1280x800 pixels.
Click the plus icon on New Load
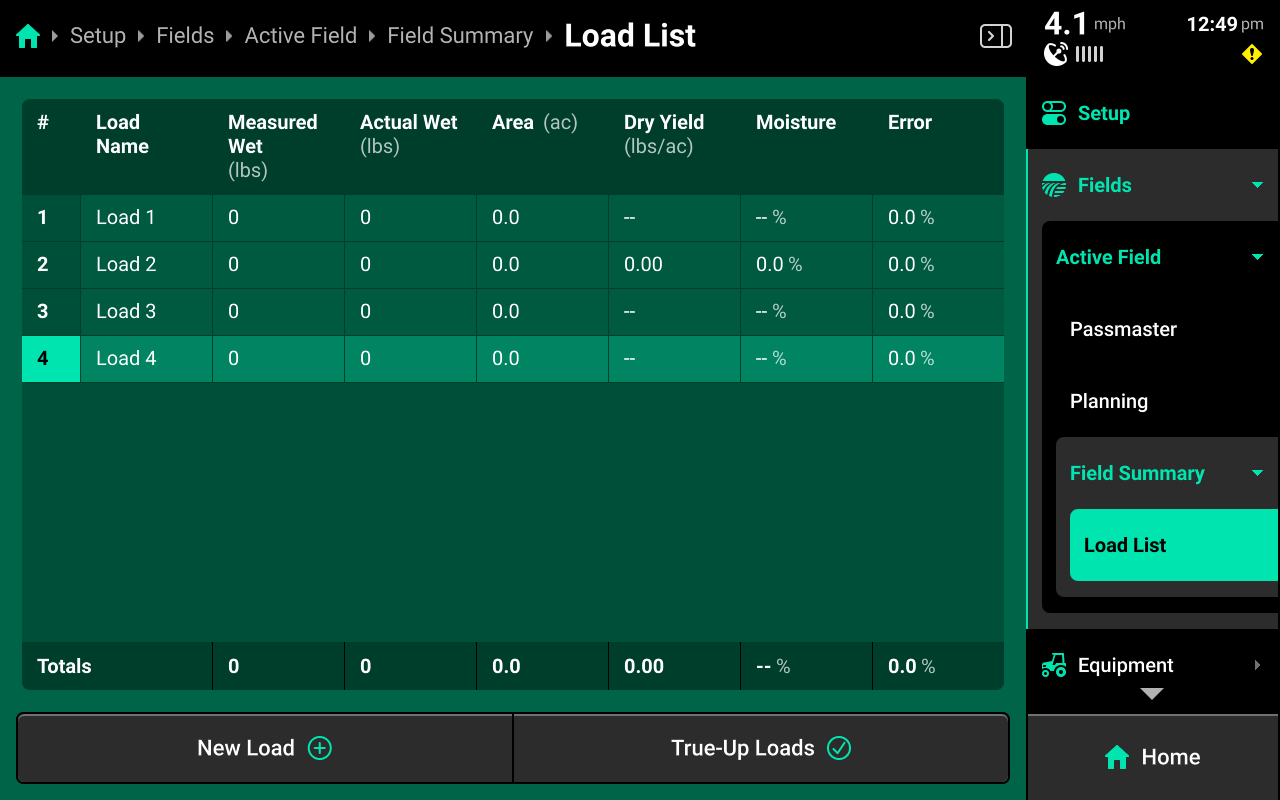319,748
